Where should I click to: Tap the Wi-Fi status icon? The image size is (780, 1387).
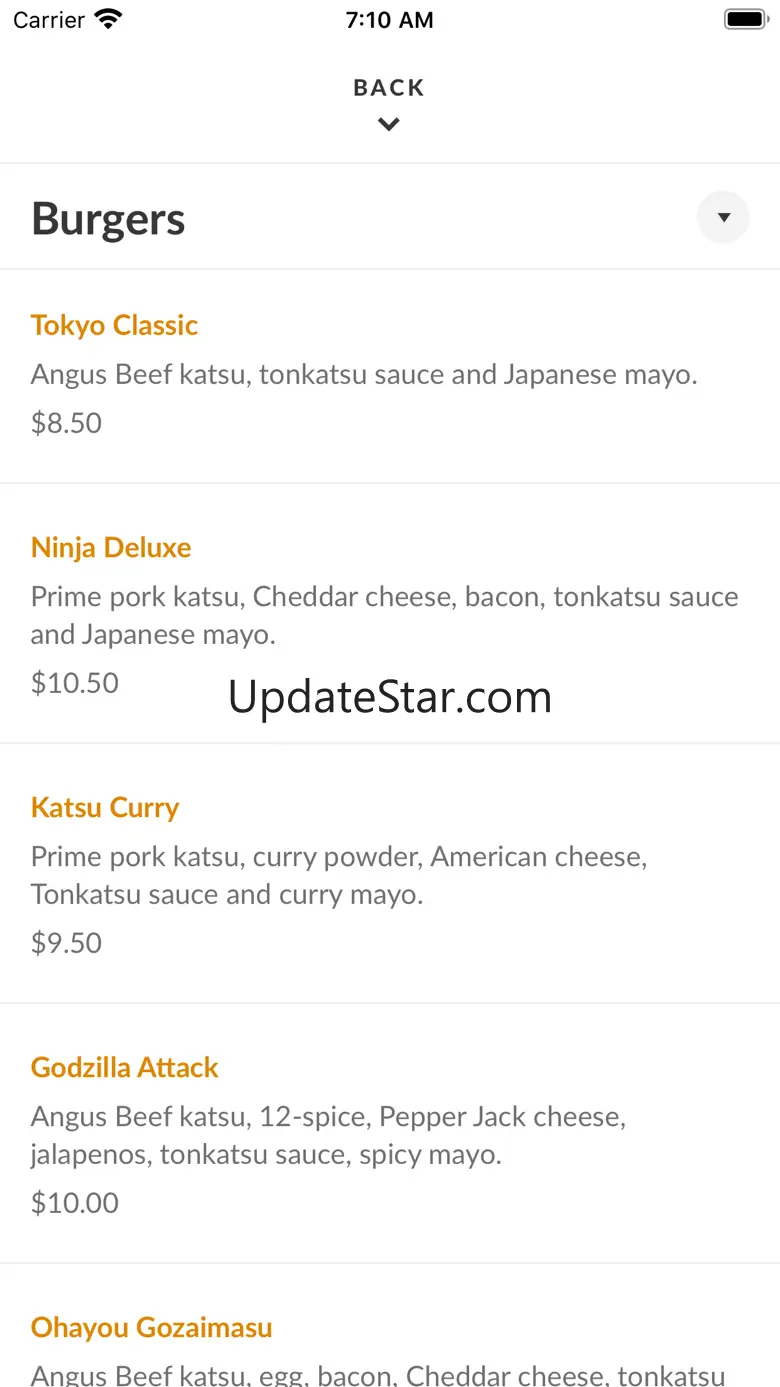click(107, 19)
